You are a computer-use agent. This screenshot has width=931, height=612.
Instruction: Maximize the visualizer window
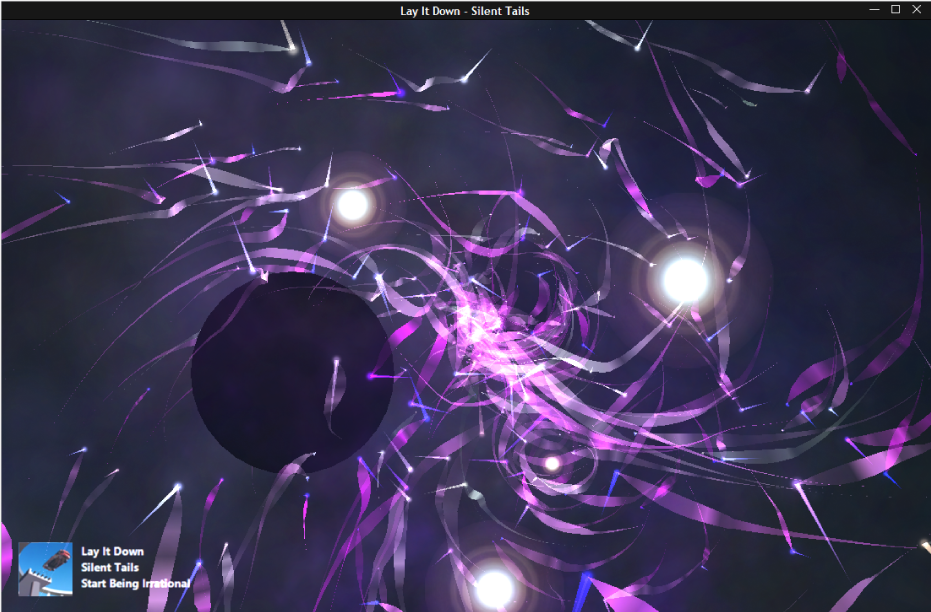(x=893, y=9)
